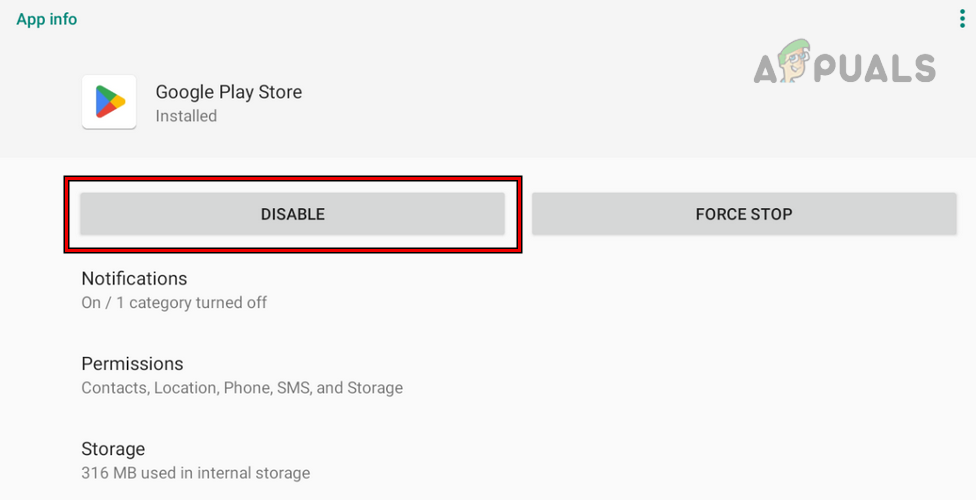Click the Installed status label

pos(186,116)
